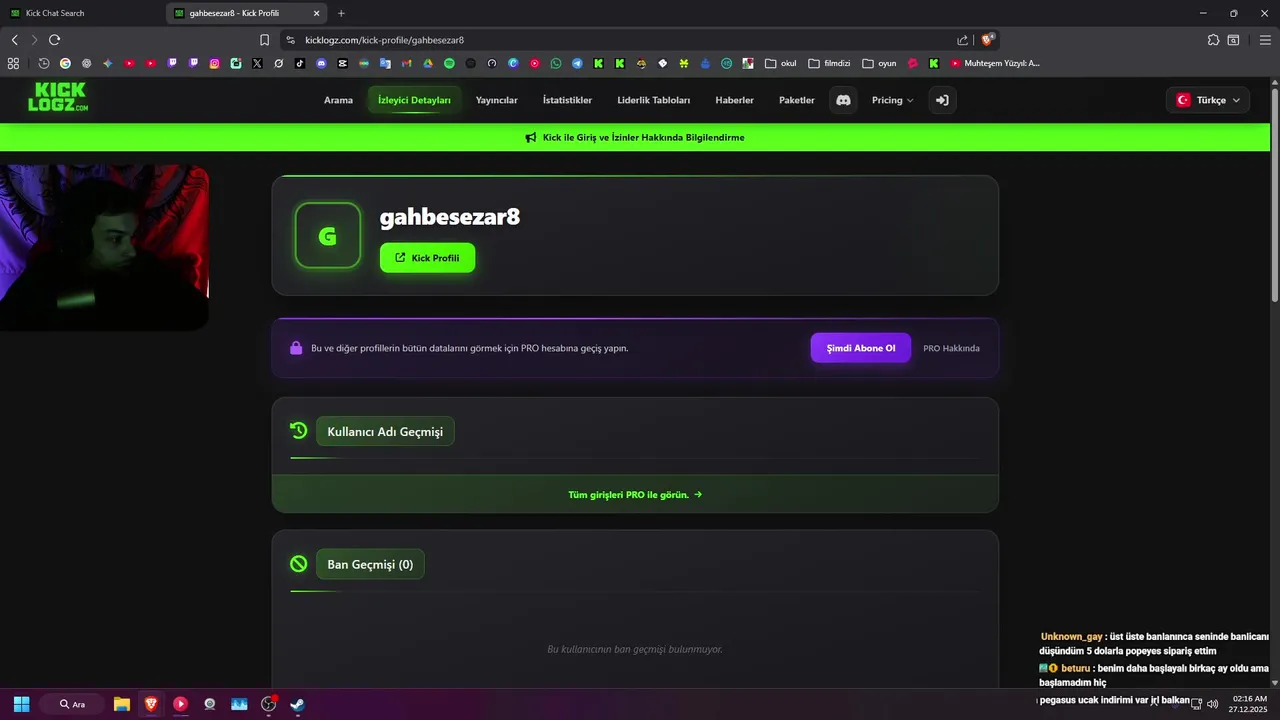
Task: Open Steam from the taskbar
Action: click(x=297, y=704)
